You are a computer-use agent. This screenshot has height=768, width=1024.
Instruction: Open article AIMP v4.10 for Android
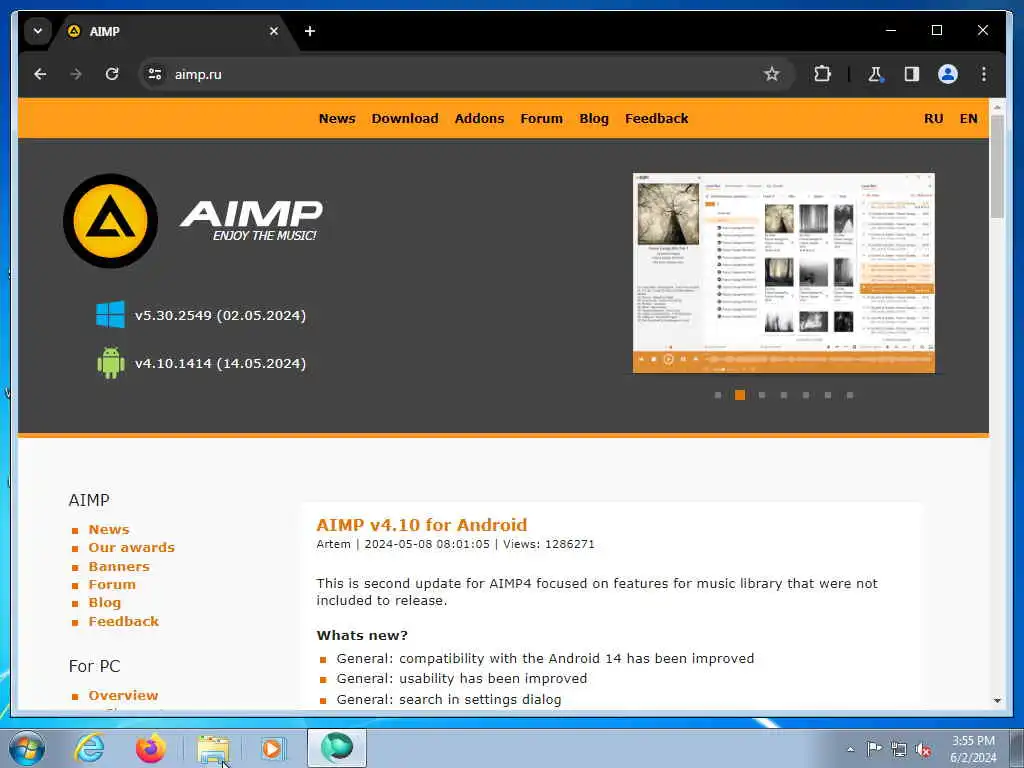(421, 525)
